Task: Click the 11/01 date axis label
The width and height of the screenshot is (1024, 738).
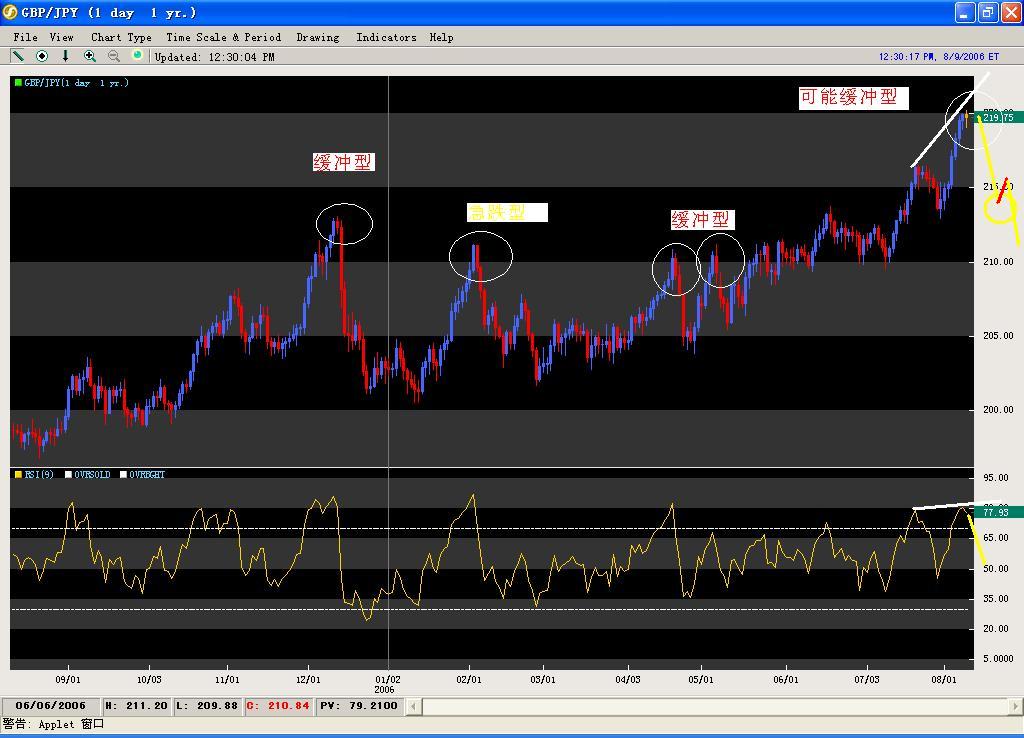Action: click(x=227, y=679)
